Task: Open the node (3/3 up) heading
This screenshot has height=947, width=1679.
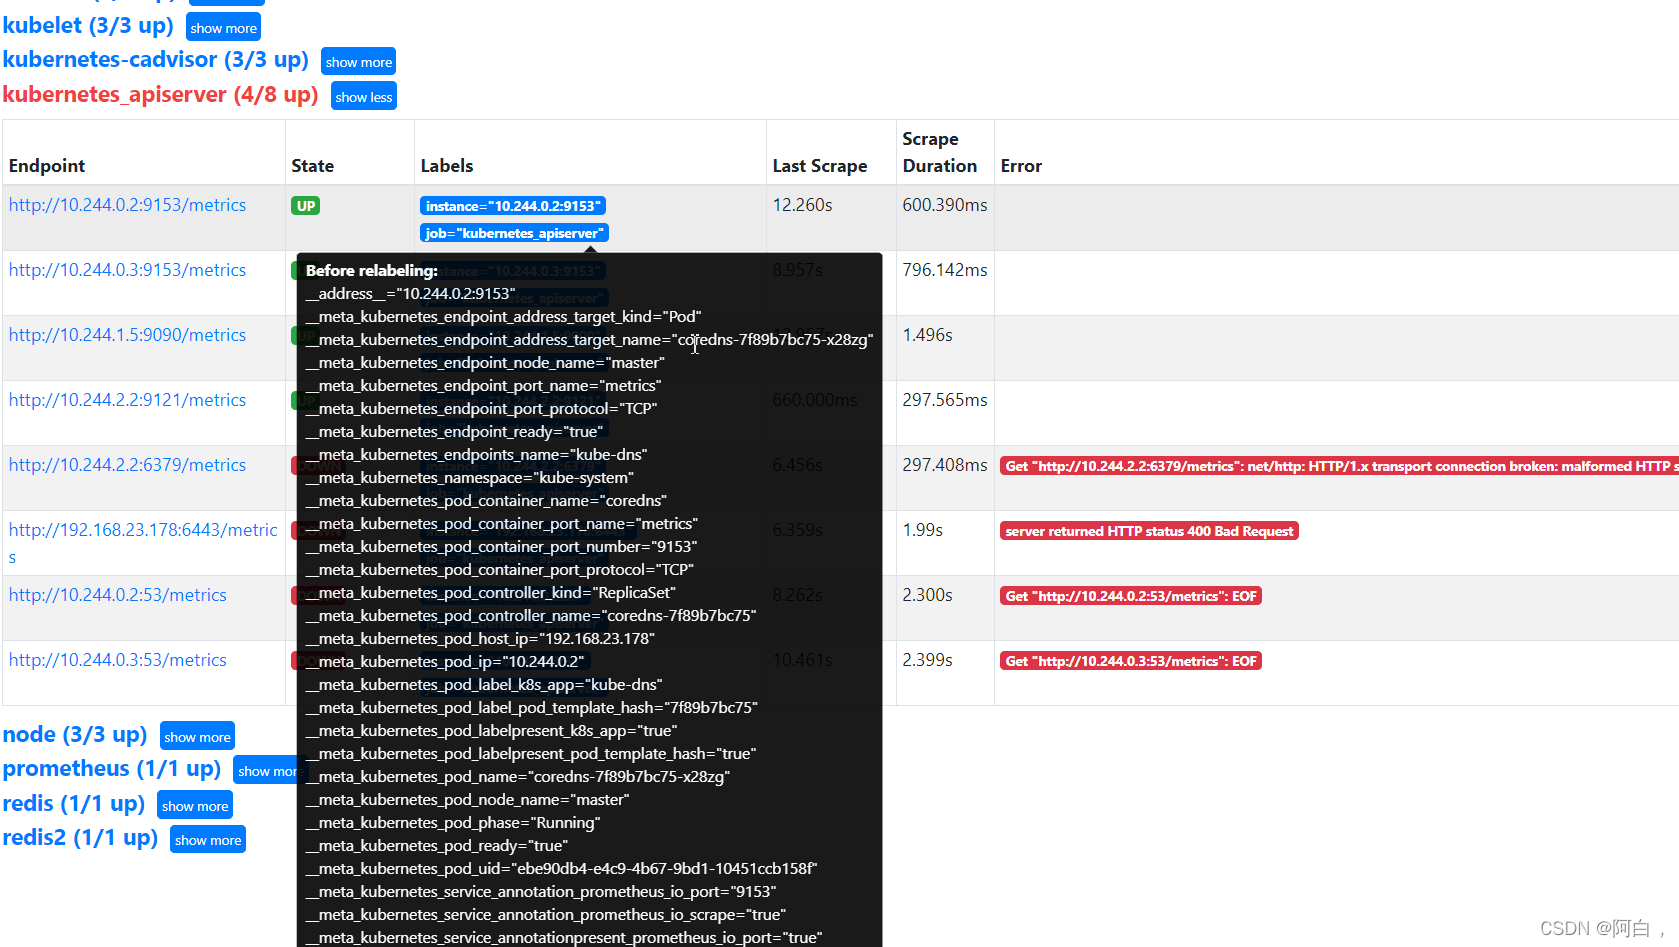Action: 75,734
